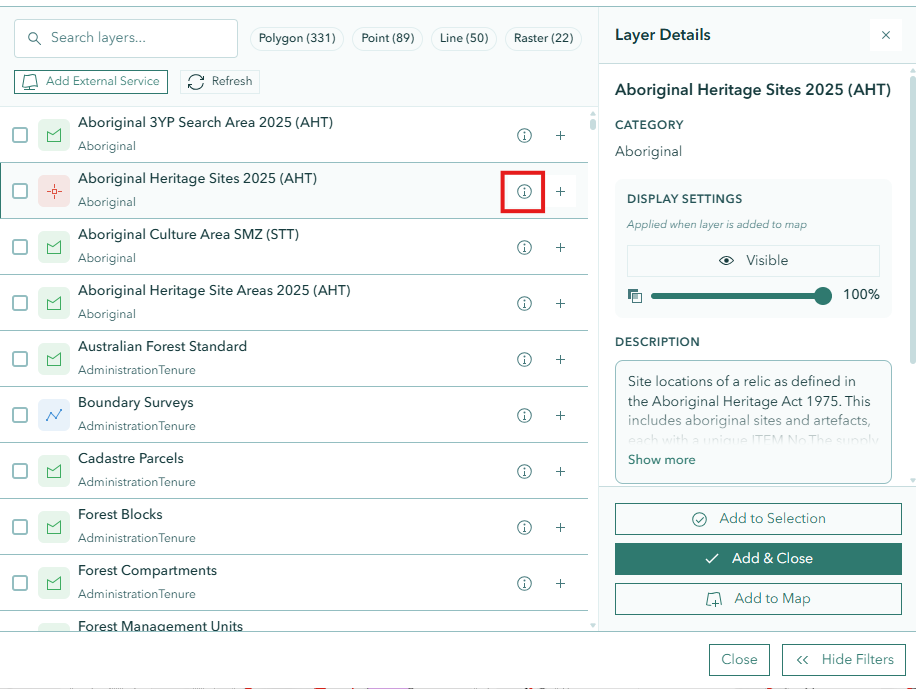Check the checkbox for Australian Forest Standard
Image resolution: width=916 pixels, height=689 pixels.
click(x=19, y=358)
